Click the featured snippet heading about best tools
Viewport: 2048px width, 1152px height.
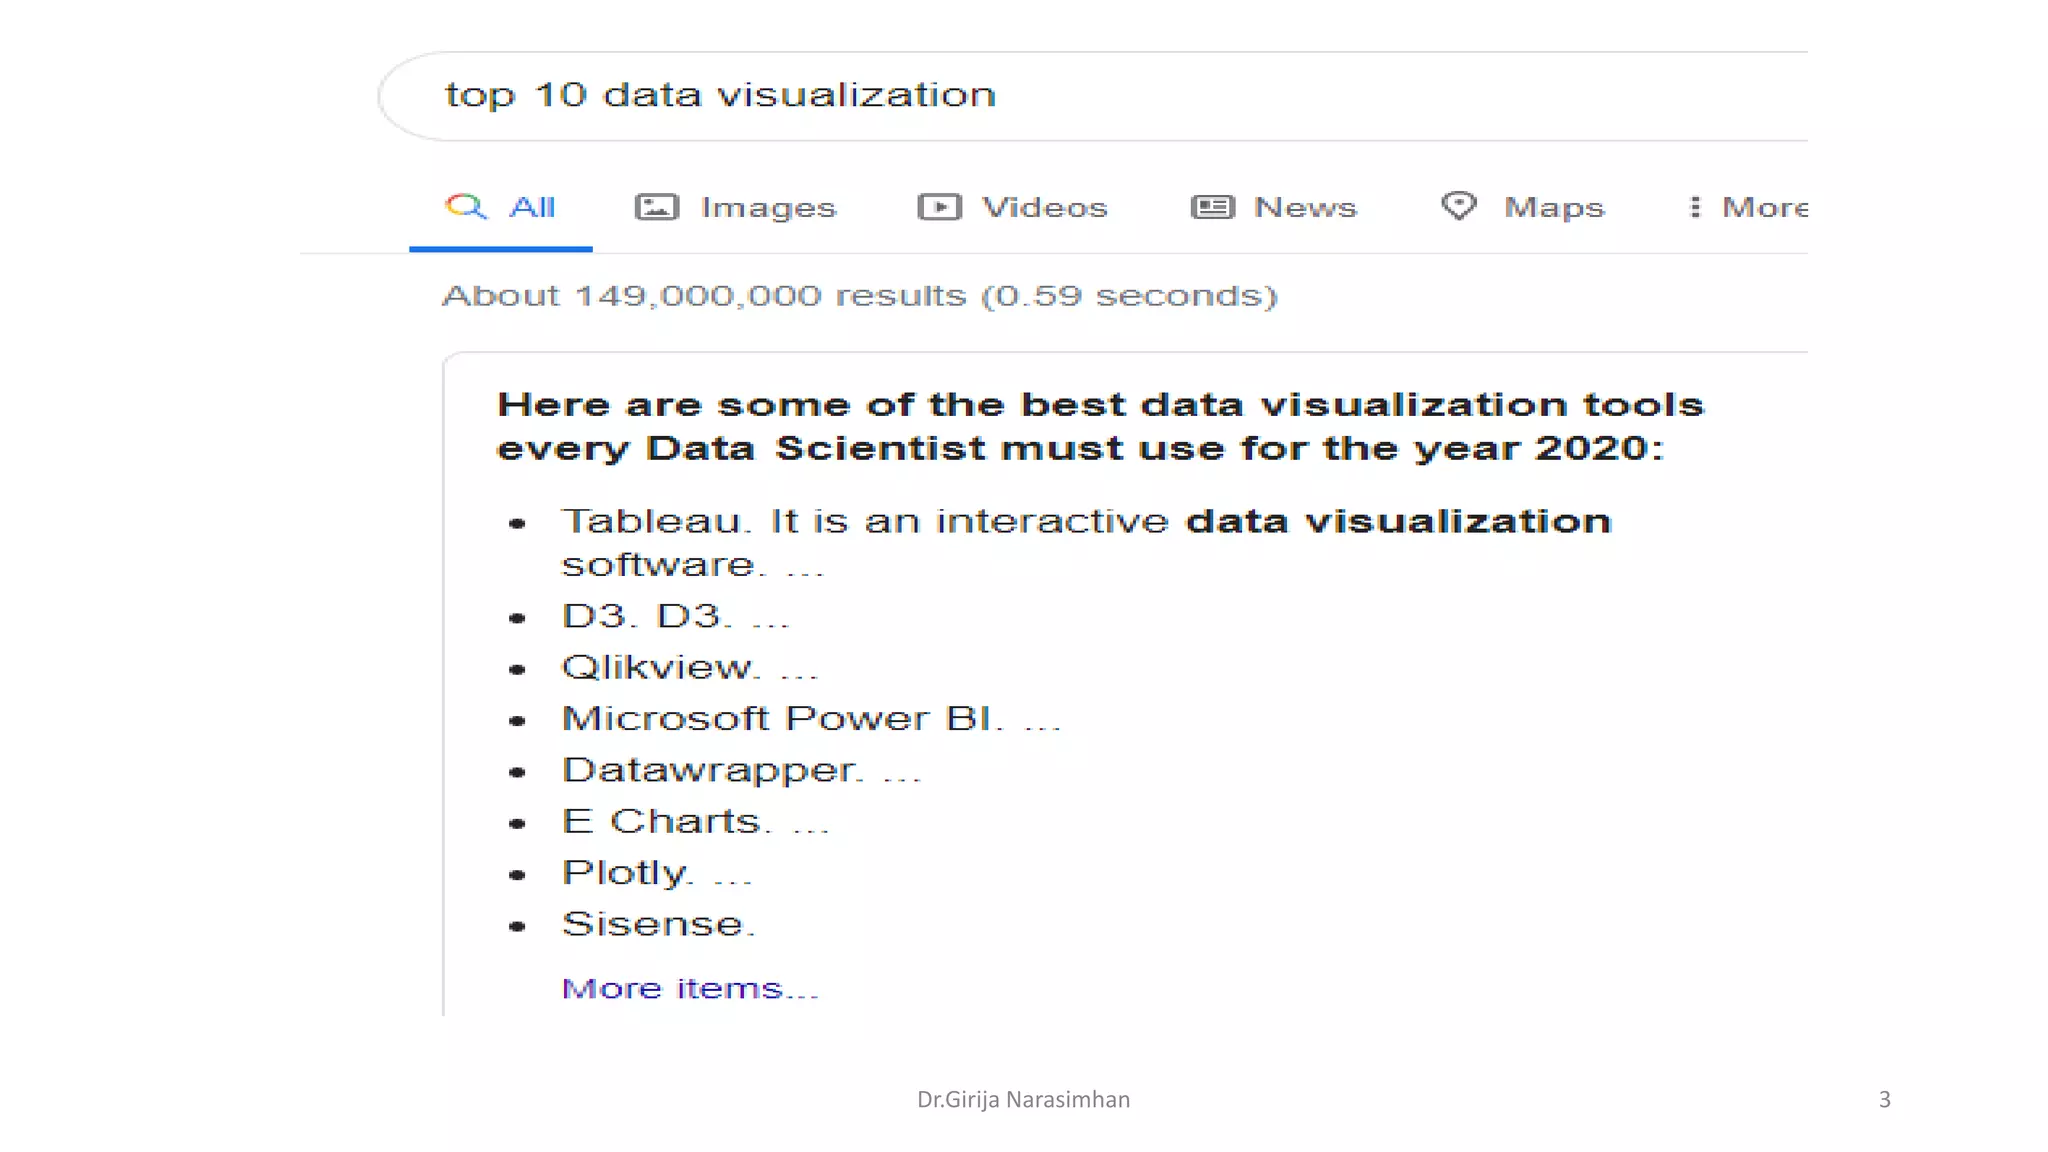(1100, 426)
